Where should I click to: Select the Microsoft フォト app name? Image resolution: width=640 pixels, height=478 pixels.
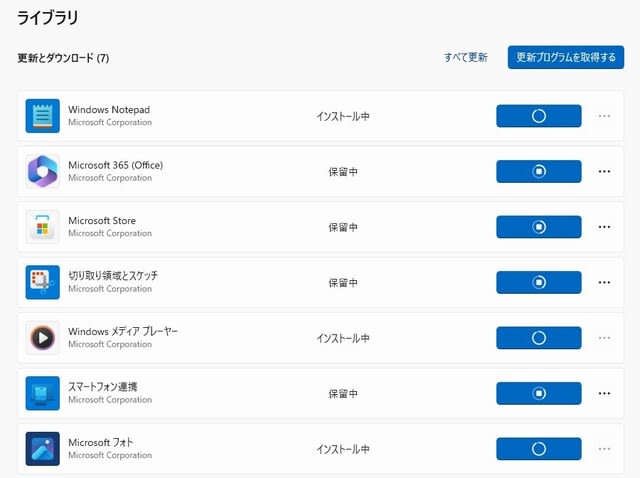(101, 442)
